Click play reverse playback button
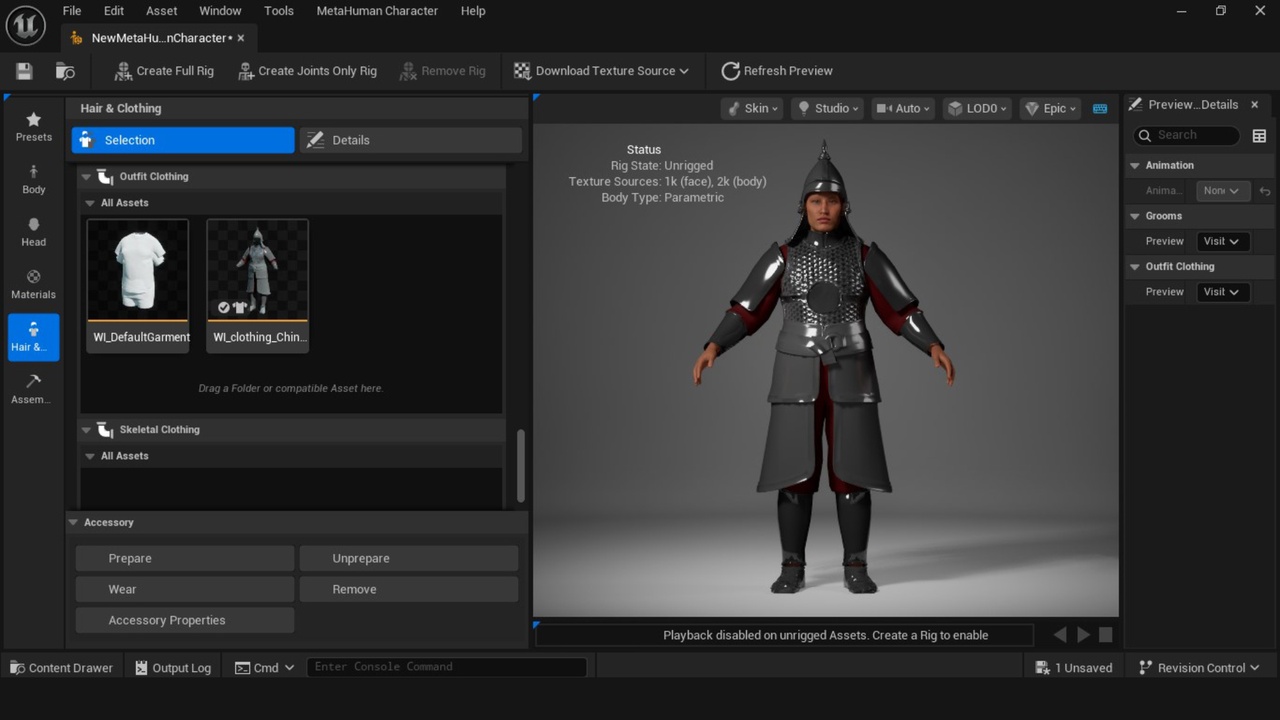Image resolution: width=1280 pixels, height=720 pixels. tap(1060, 635)
